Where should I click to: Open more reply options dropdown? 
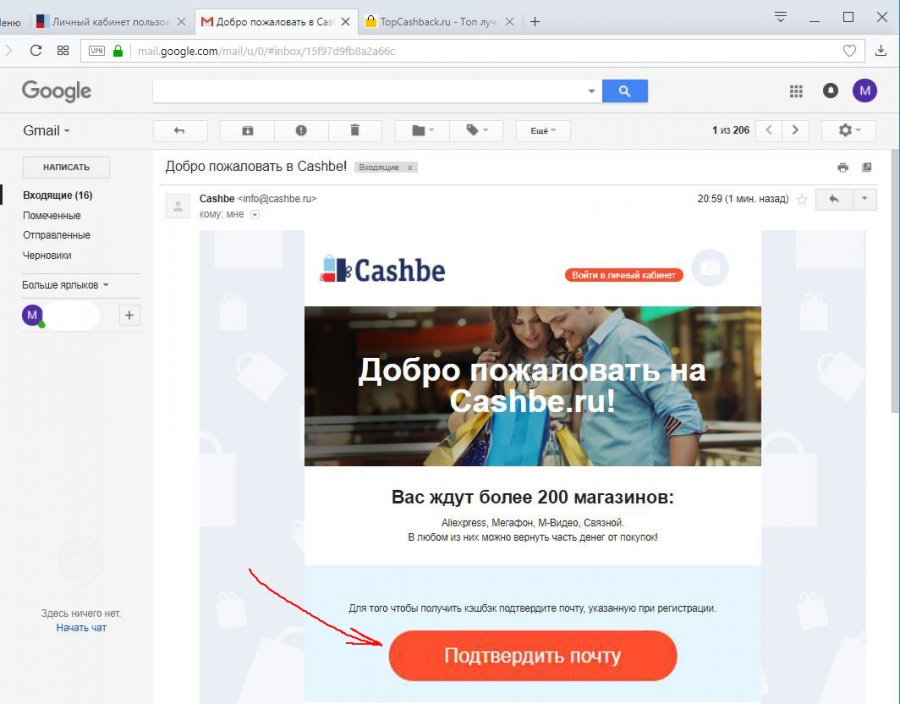pyautogui.click(x=864, y=199)
